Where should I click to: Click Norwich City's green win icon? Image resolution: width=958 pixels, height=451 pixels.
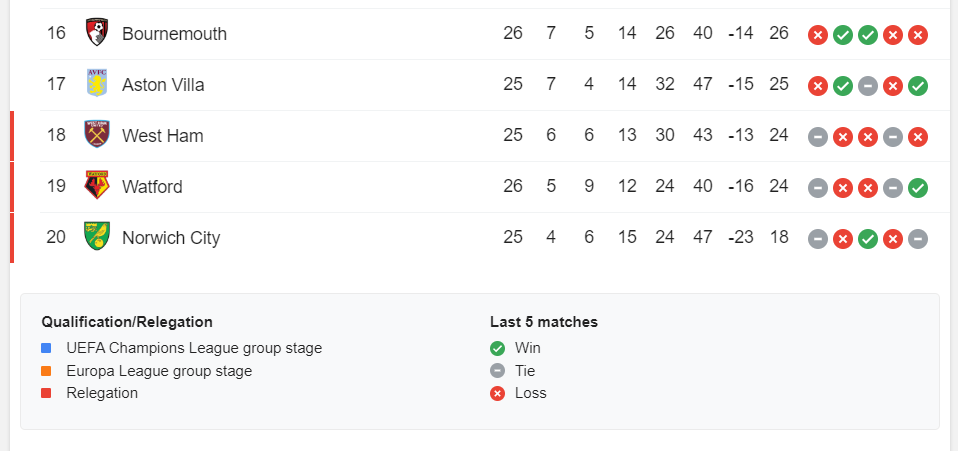[x=868, y=238]
